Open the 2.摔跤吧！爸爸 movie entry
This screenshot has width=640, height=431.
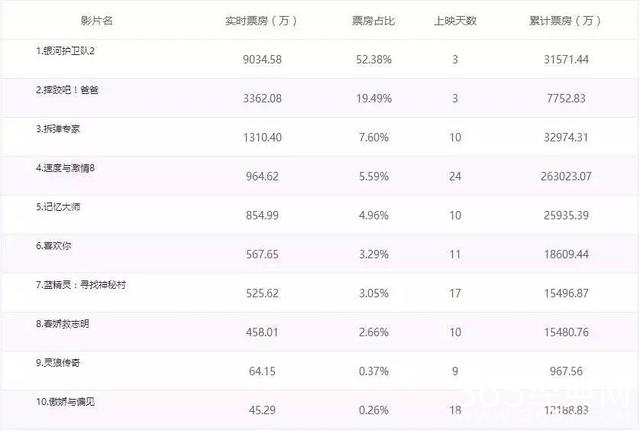point(70,90)
